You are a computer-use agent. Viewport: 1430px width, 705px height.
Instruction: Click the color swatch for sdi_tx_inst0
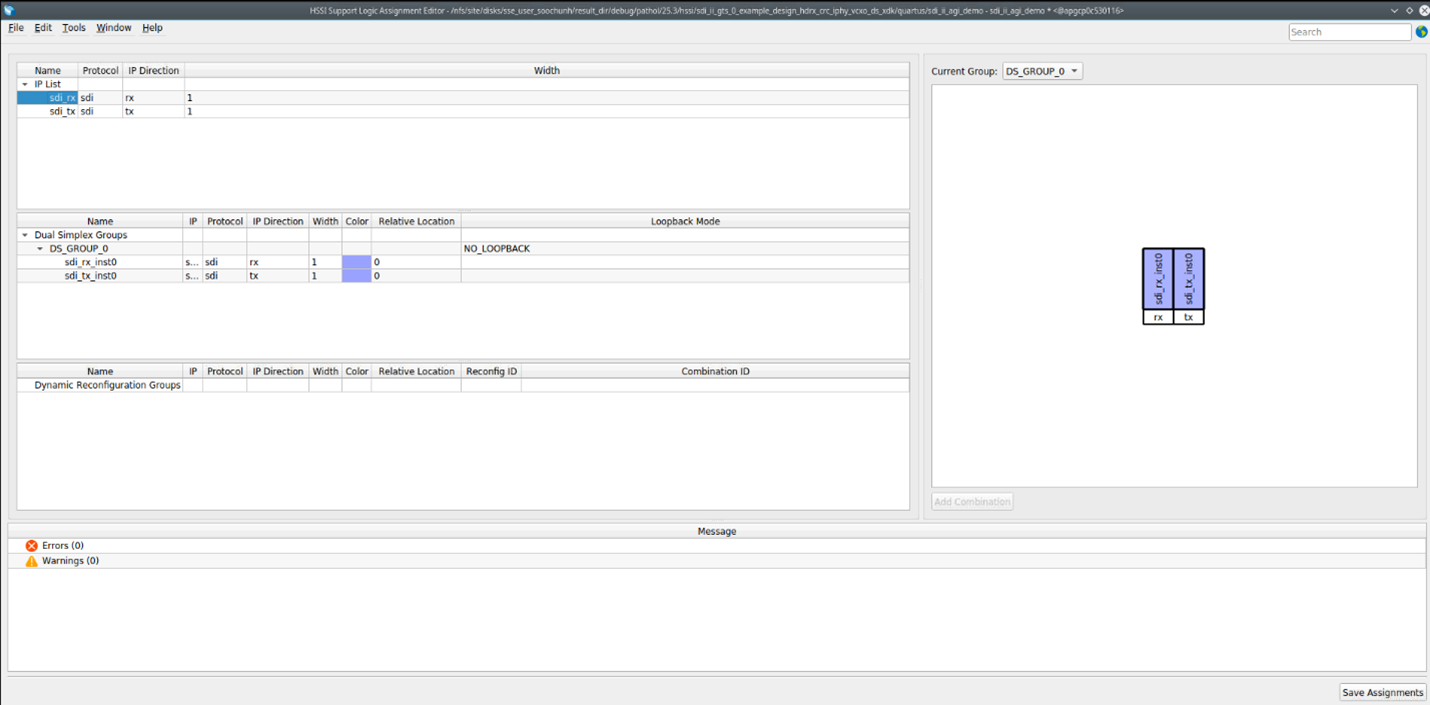coord(356,275)
